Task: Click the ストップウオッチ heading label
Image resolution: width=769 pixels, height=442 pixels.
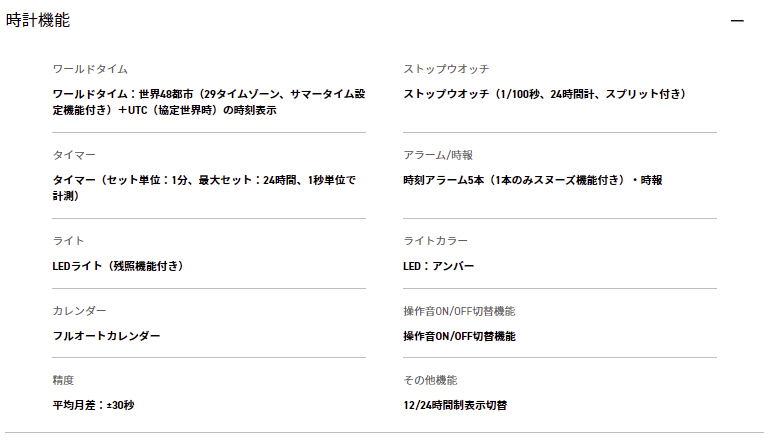Action: 446,69
